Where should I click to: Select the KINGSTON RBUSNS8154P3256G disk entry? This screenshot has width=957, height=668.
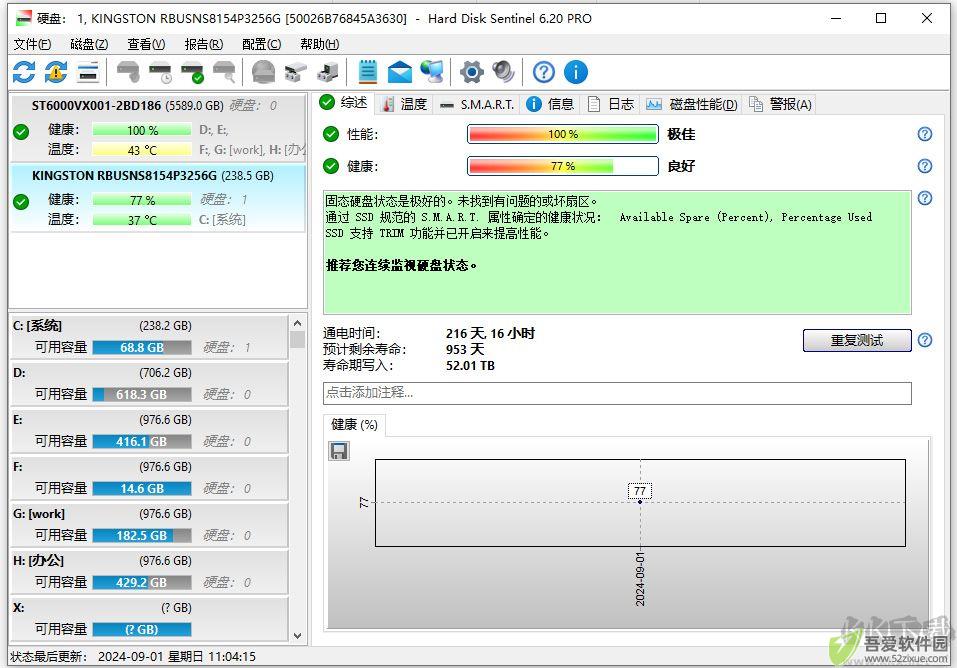pos(158,198)
